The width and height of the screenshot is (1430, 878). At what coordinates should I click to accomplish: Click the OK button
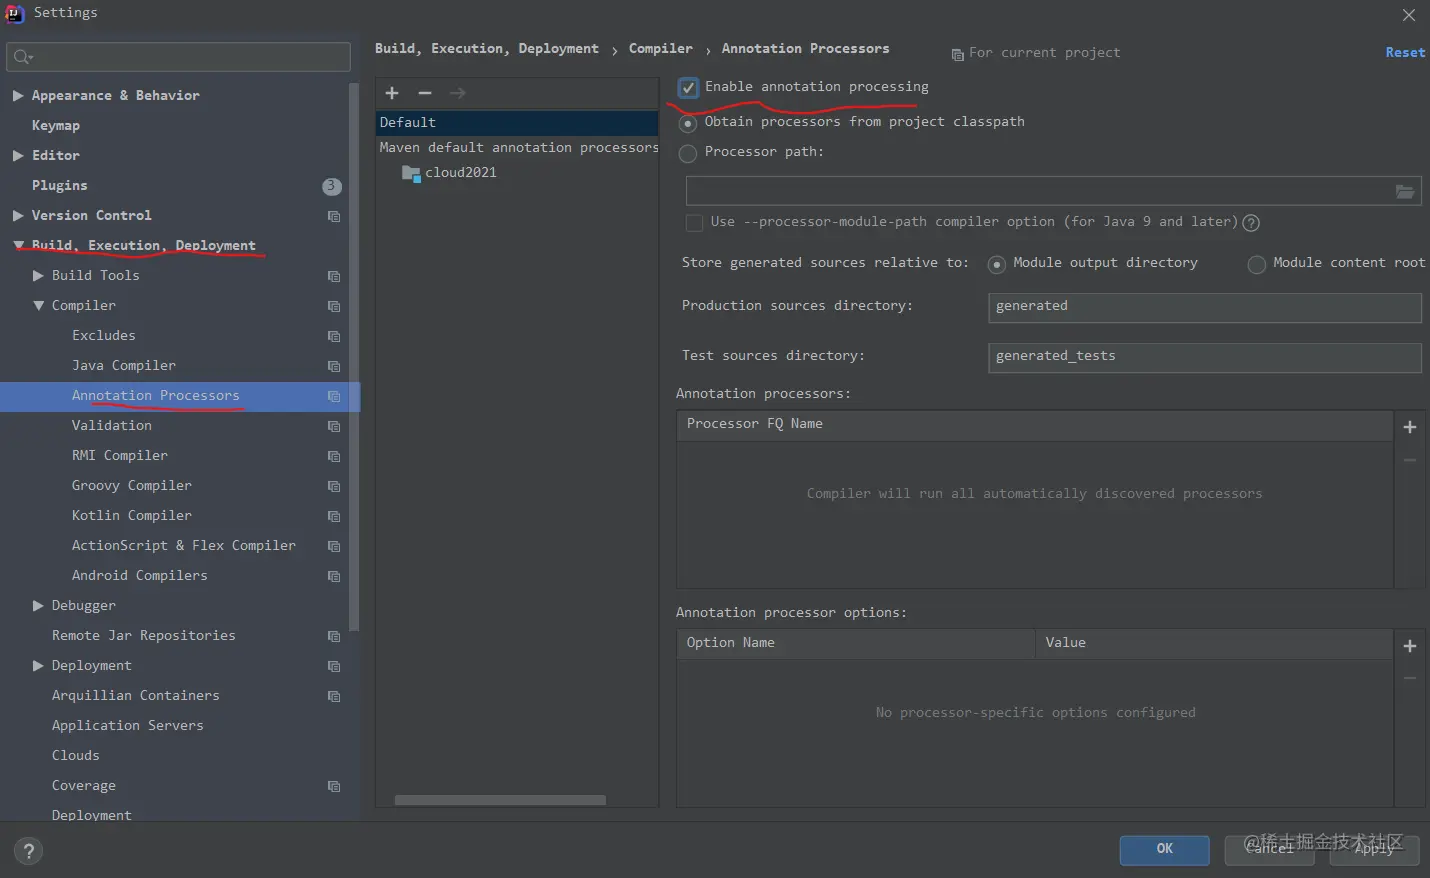[x=1164, y=850]
